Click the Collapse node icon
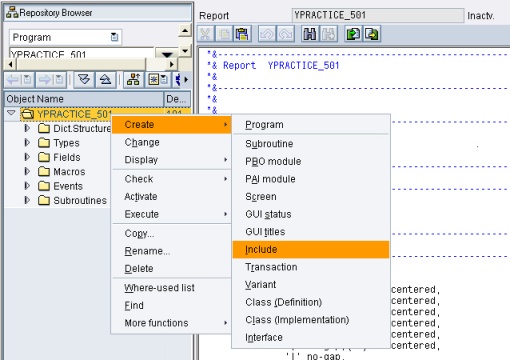Screen dimensions: 510x360 [106, 80]
